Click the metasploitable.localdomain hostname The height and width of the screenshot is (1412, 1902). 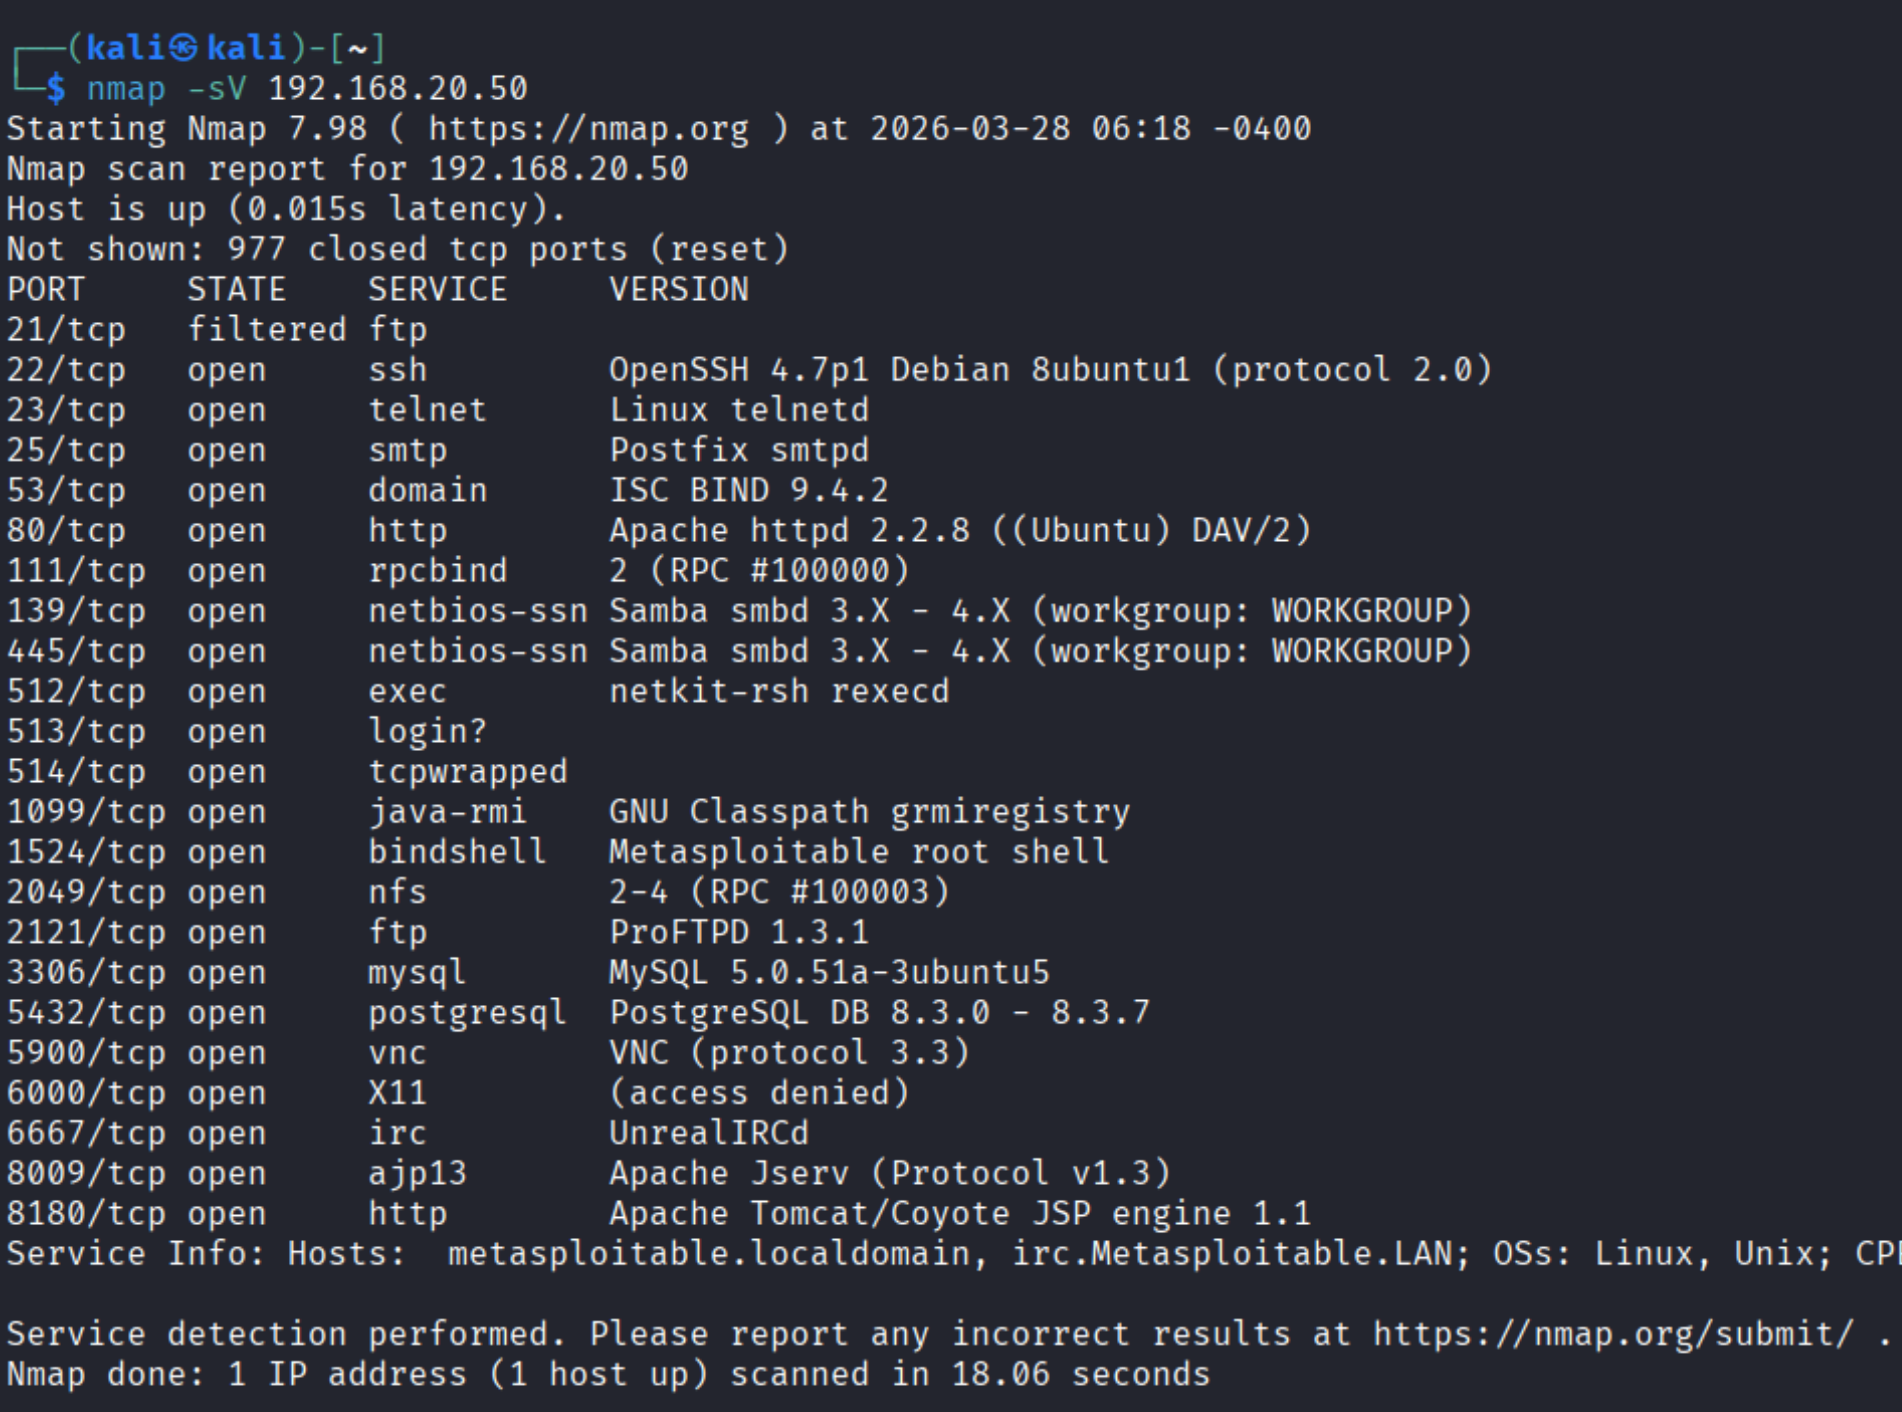tap(709, 1254)
